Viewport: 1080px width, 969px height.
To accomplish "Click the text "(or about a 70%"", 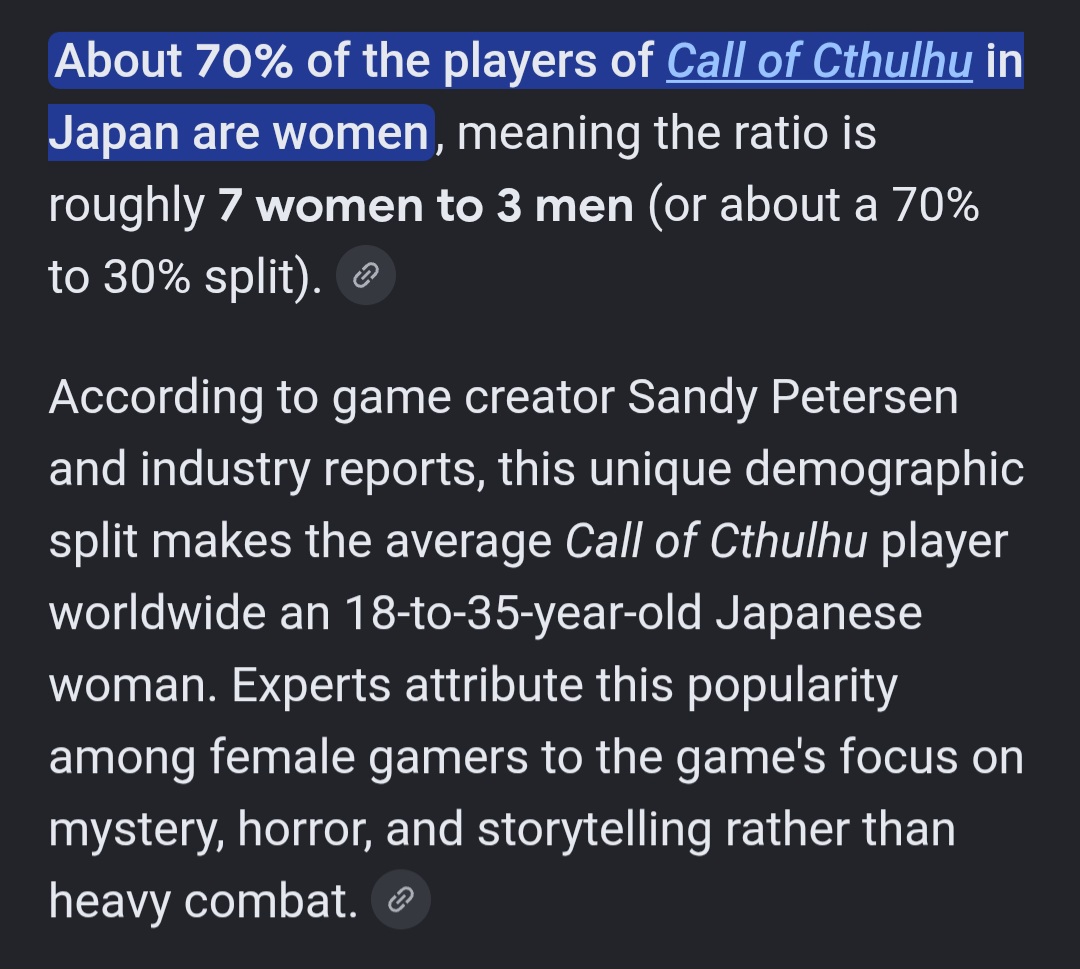I will tap(813, 205).
